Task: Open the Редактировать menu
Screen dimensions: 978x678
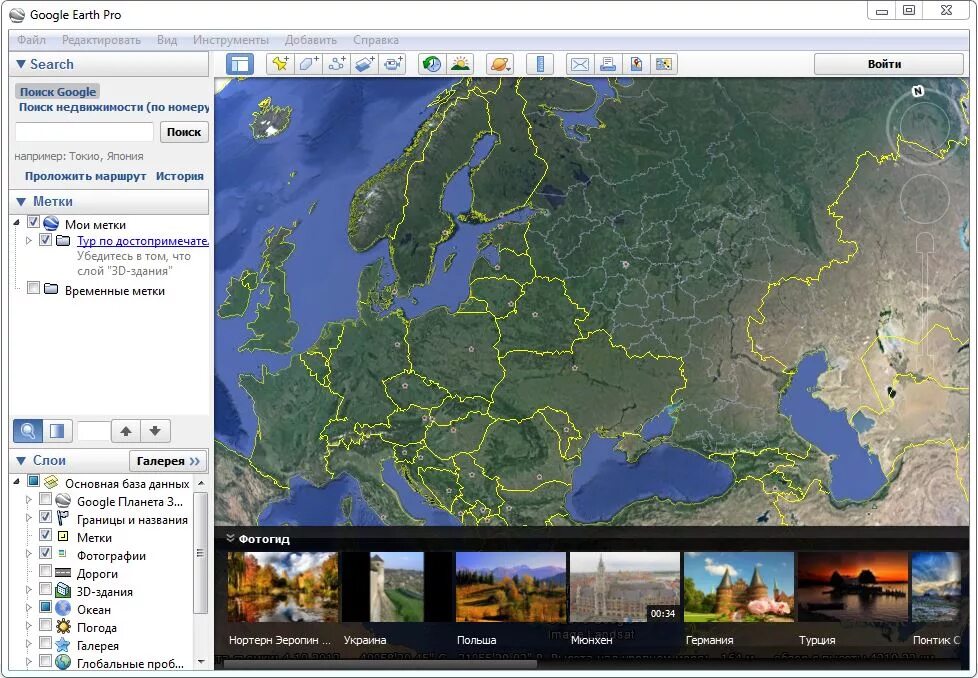Action: coord(101,40)
